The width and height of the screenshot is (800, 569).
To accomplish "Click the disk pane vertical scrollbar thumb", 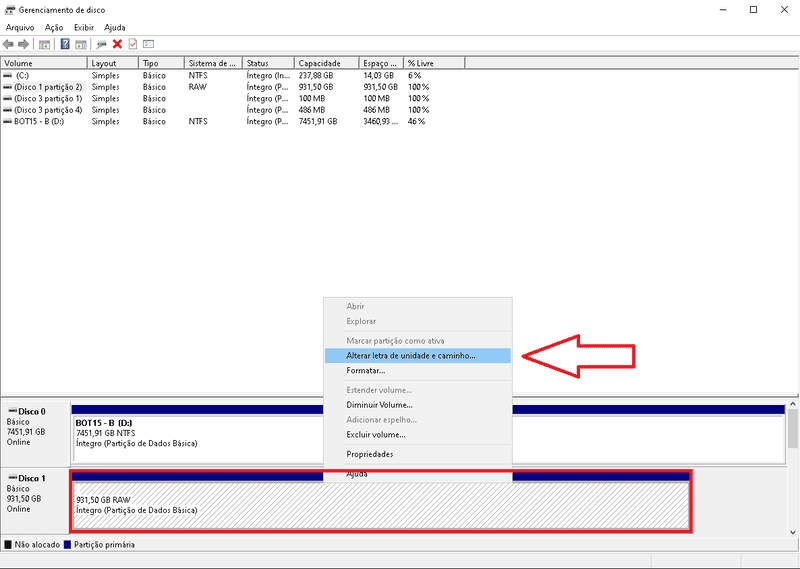I will 793,429.
